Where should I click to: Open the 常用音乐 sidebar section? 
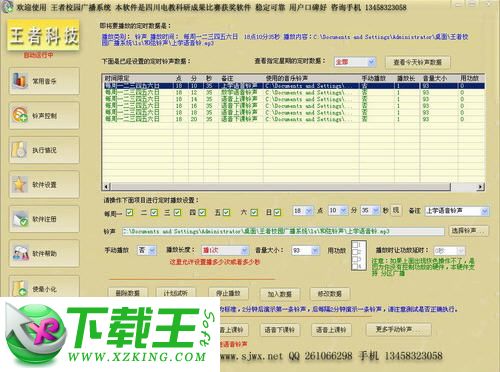(x=44, y=81)
